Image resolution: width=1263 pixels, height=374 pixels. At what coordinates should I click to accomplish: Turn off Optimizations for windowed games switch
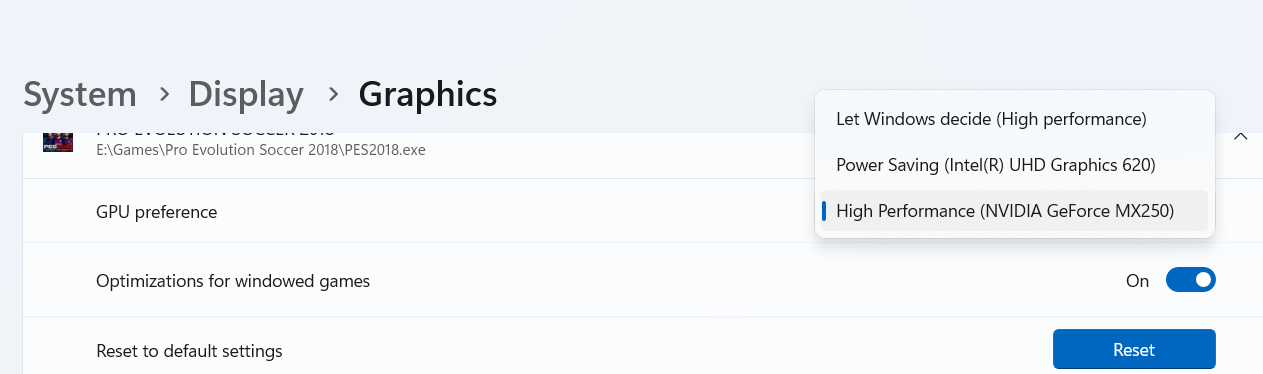[1190, 280]
